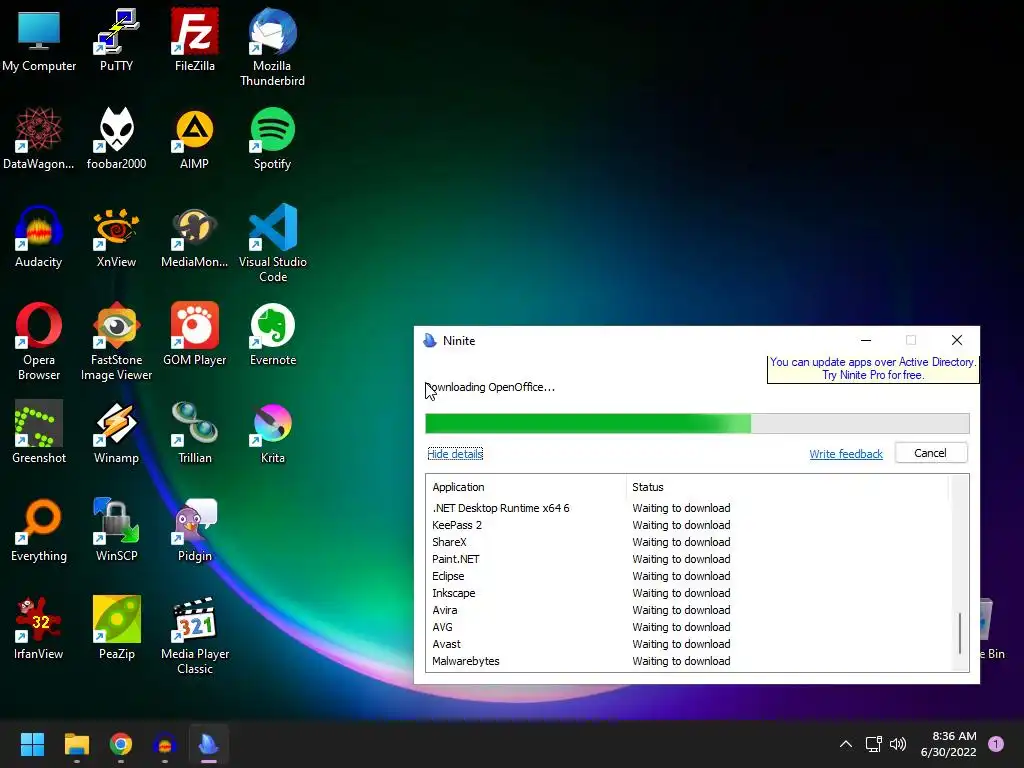Select the FileZilla desktop shortcut
Viewport: 1024px width, 768px height.
(x=195, y=40)
